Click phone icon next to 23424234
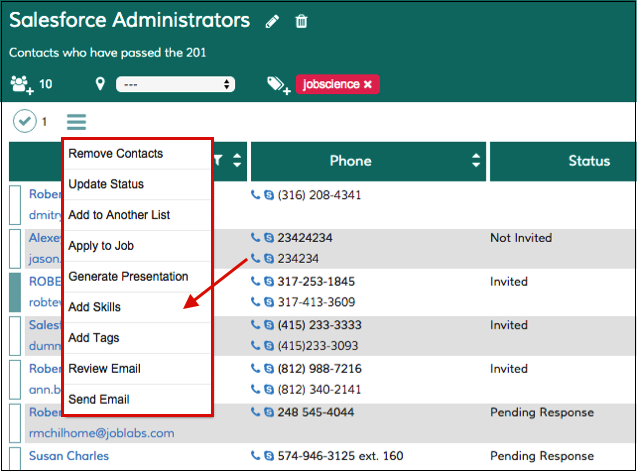This screenshot has width=637, height=471. tap(256, 237)
